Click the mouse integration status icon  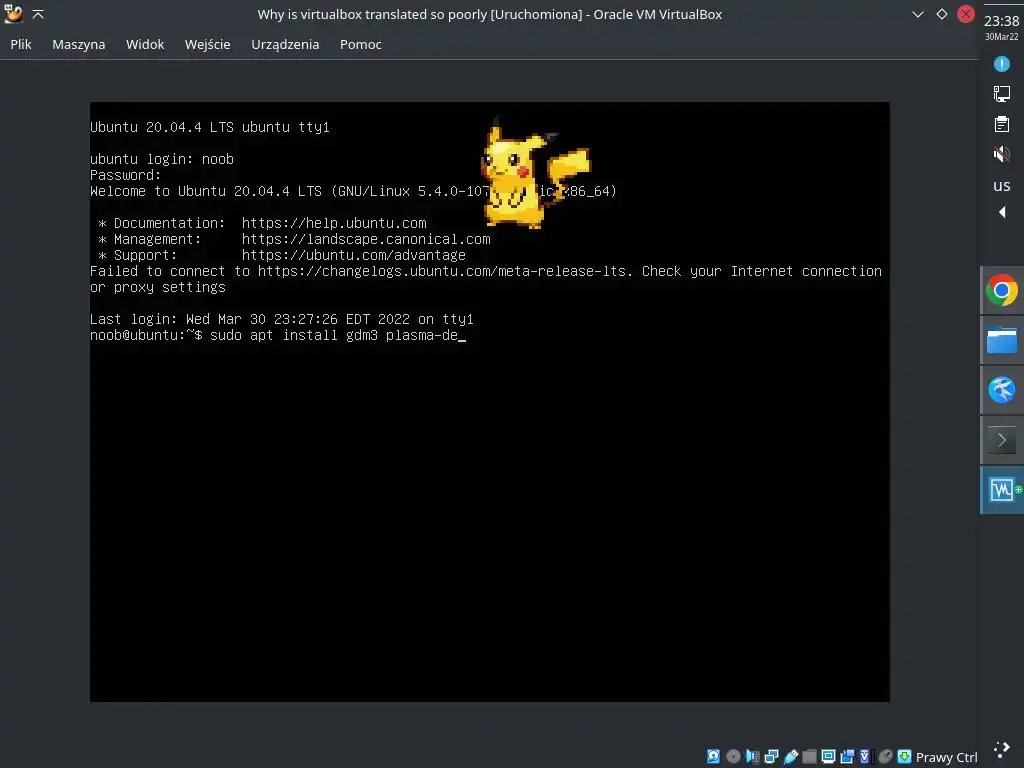click(886, 757)
